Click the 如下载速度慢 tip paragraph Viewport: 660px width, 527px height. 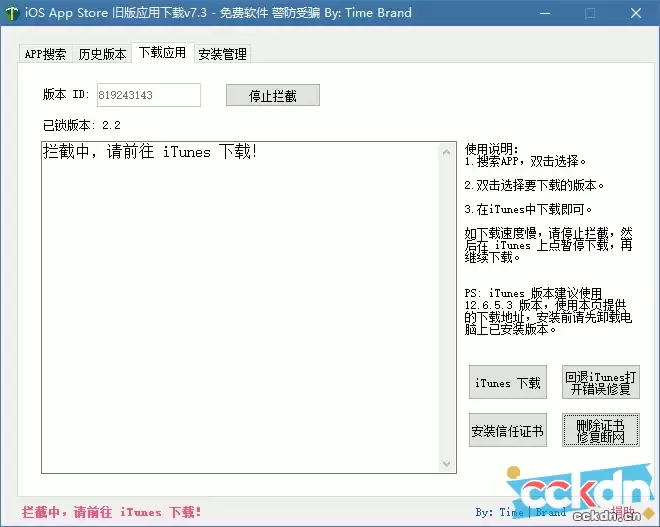coord(548,245)
